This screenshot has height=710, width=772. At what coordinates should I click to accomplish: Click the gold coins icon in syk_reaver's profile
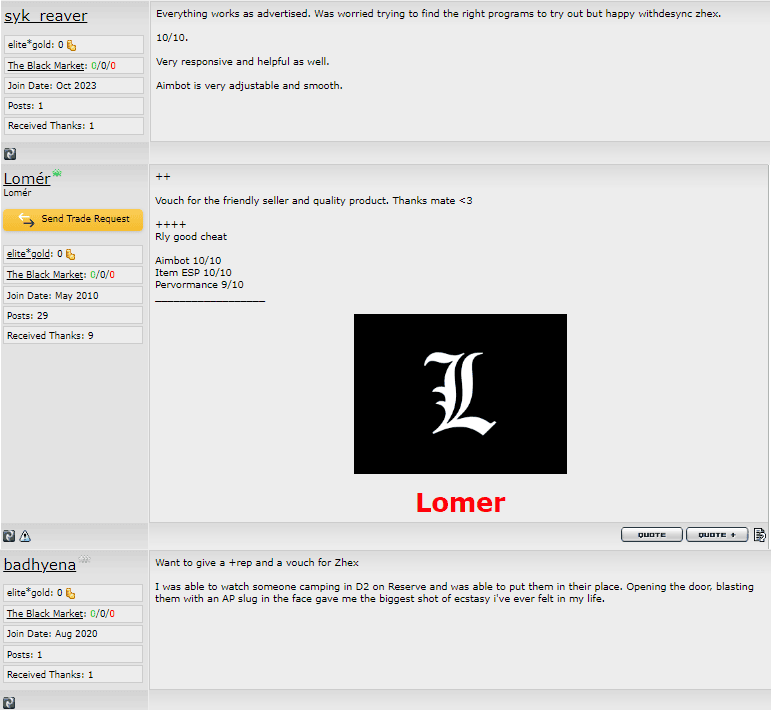point(71,45)
